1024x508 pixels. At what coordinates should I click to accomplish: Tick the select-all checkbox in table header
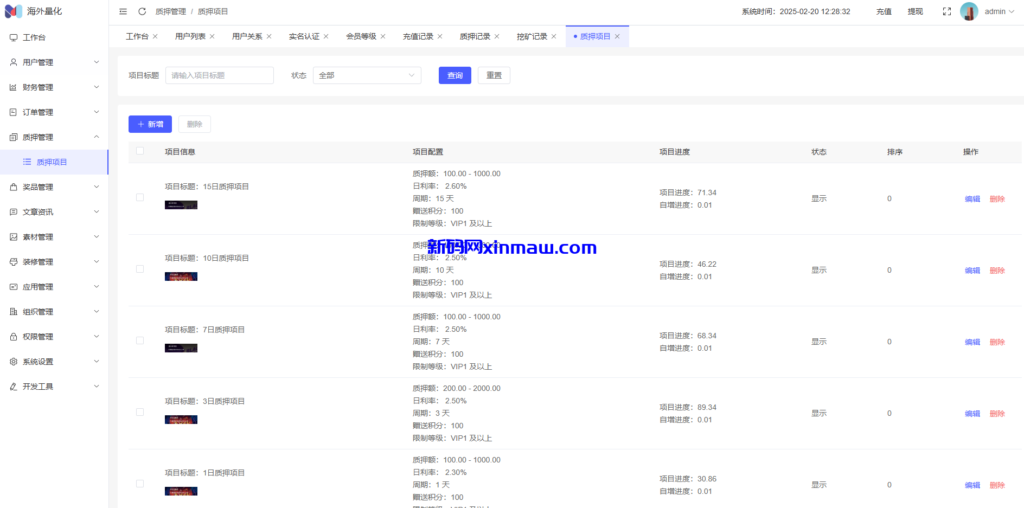coord(140,151)
